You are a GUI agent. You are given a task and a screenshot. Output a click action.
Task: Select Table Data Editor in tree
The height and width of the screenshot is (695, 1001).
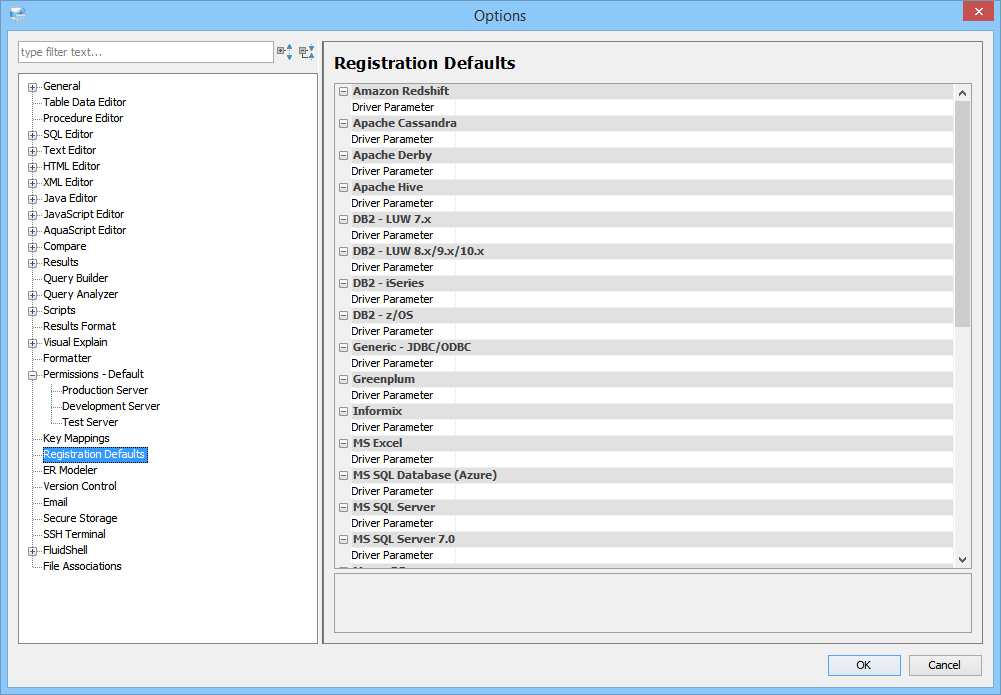pyautogui.click(x=84, y=102)
